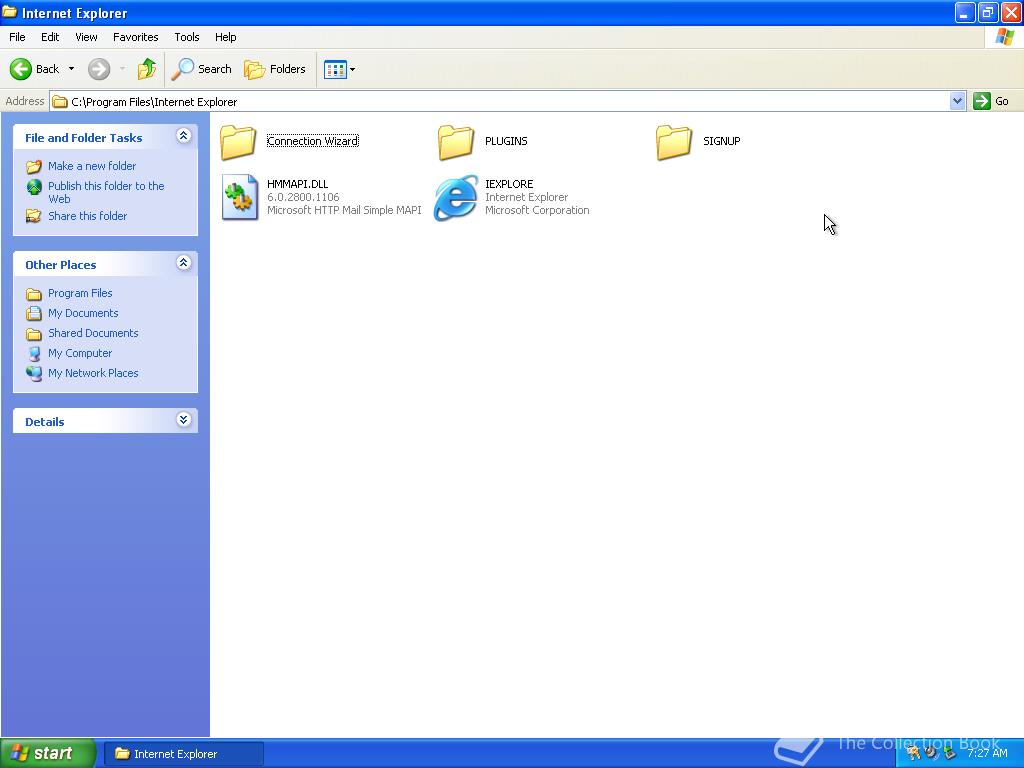Click the Other Places header title
Screen dimensions: 1024x768
coord(61,265)
